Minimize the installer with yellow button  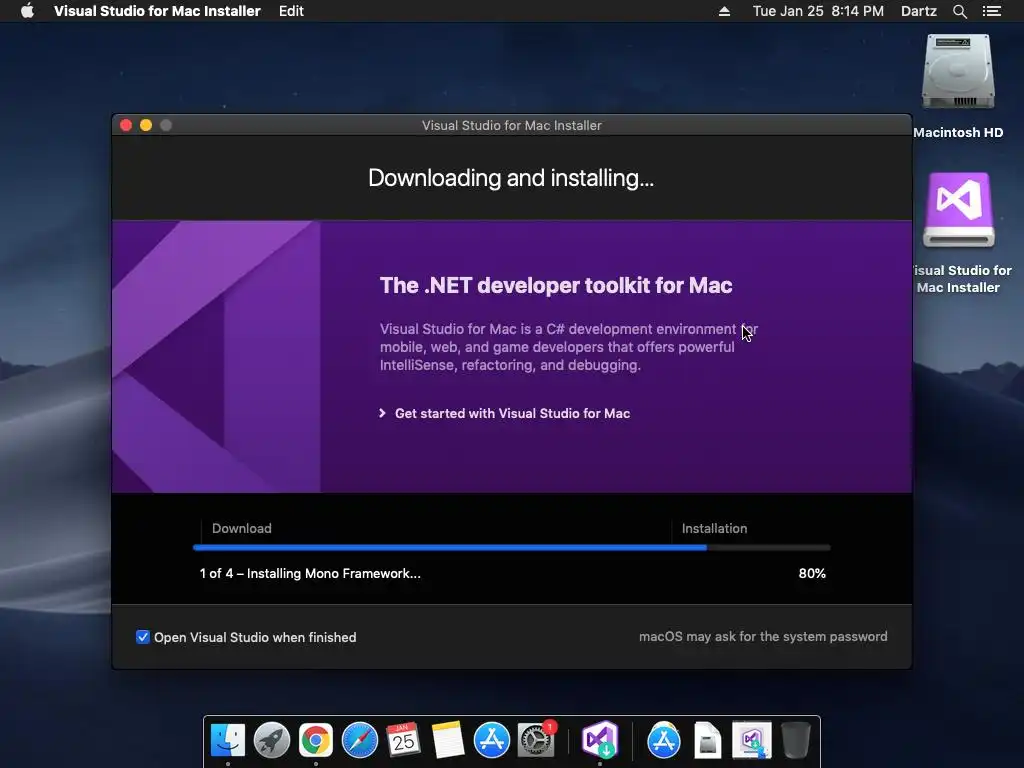[146, 125]
